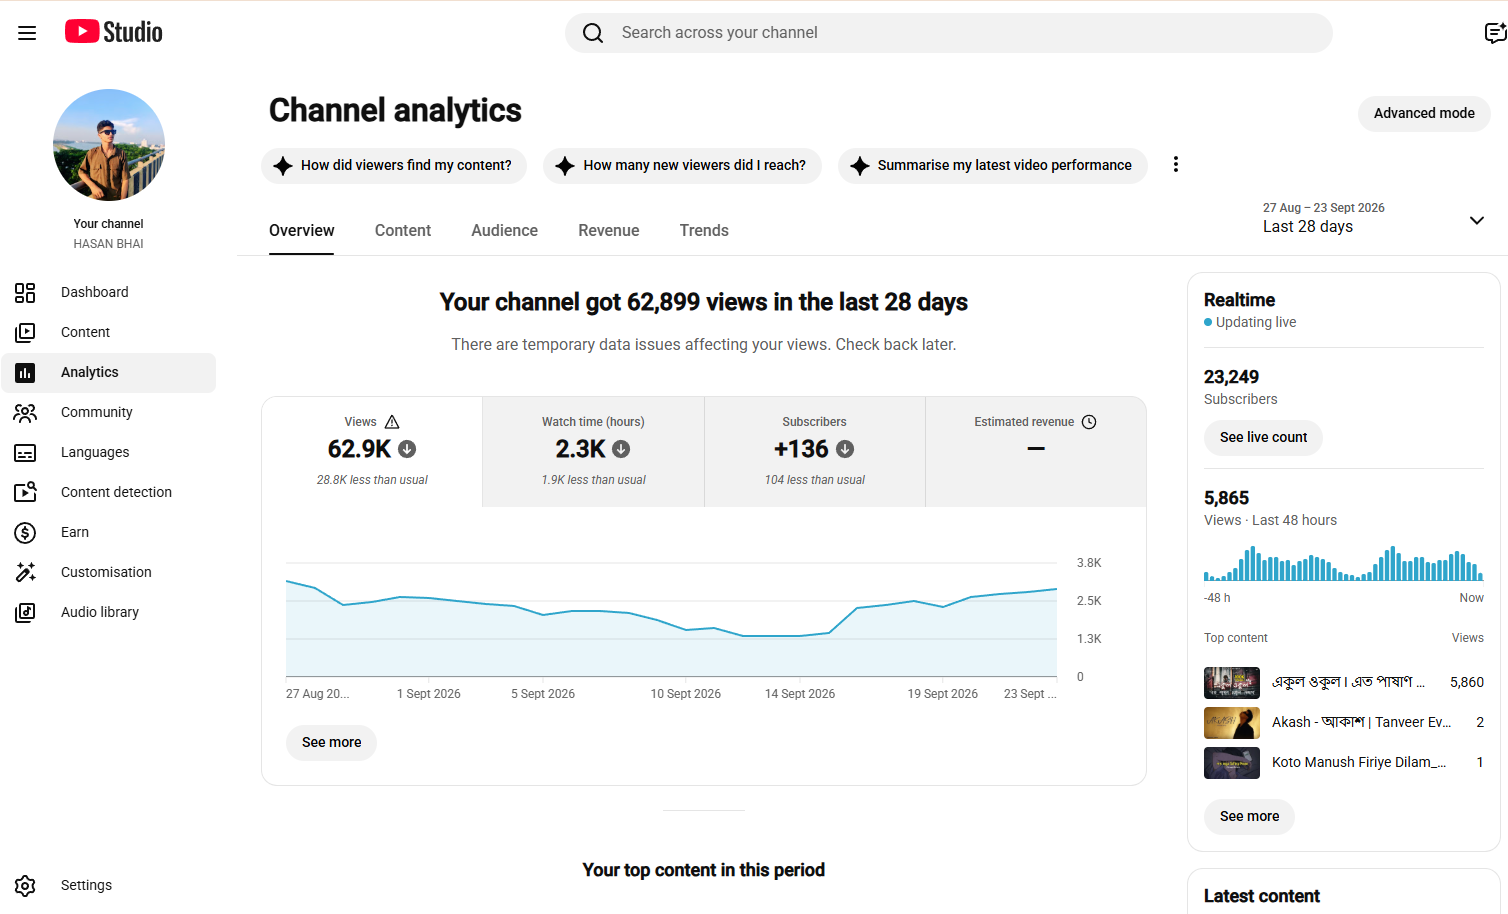
Task: Focus the 'Search across your channel' field
Action: [x=949, y=33]
